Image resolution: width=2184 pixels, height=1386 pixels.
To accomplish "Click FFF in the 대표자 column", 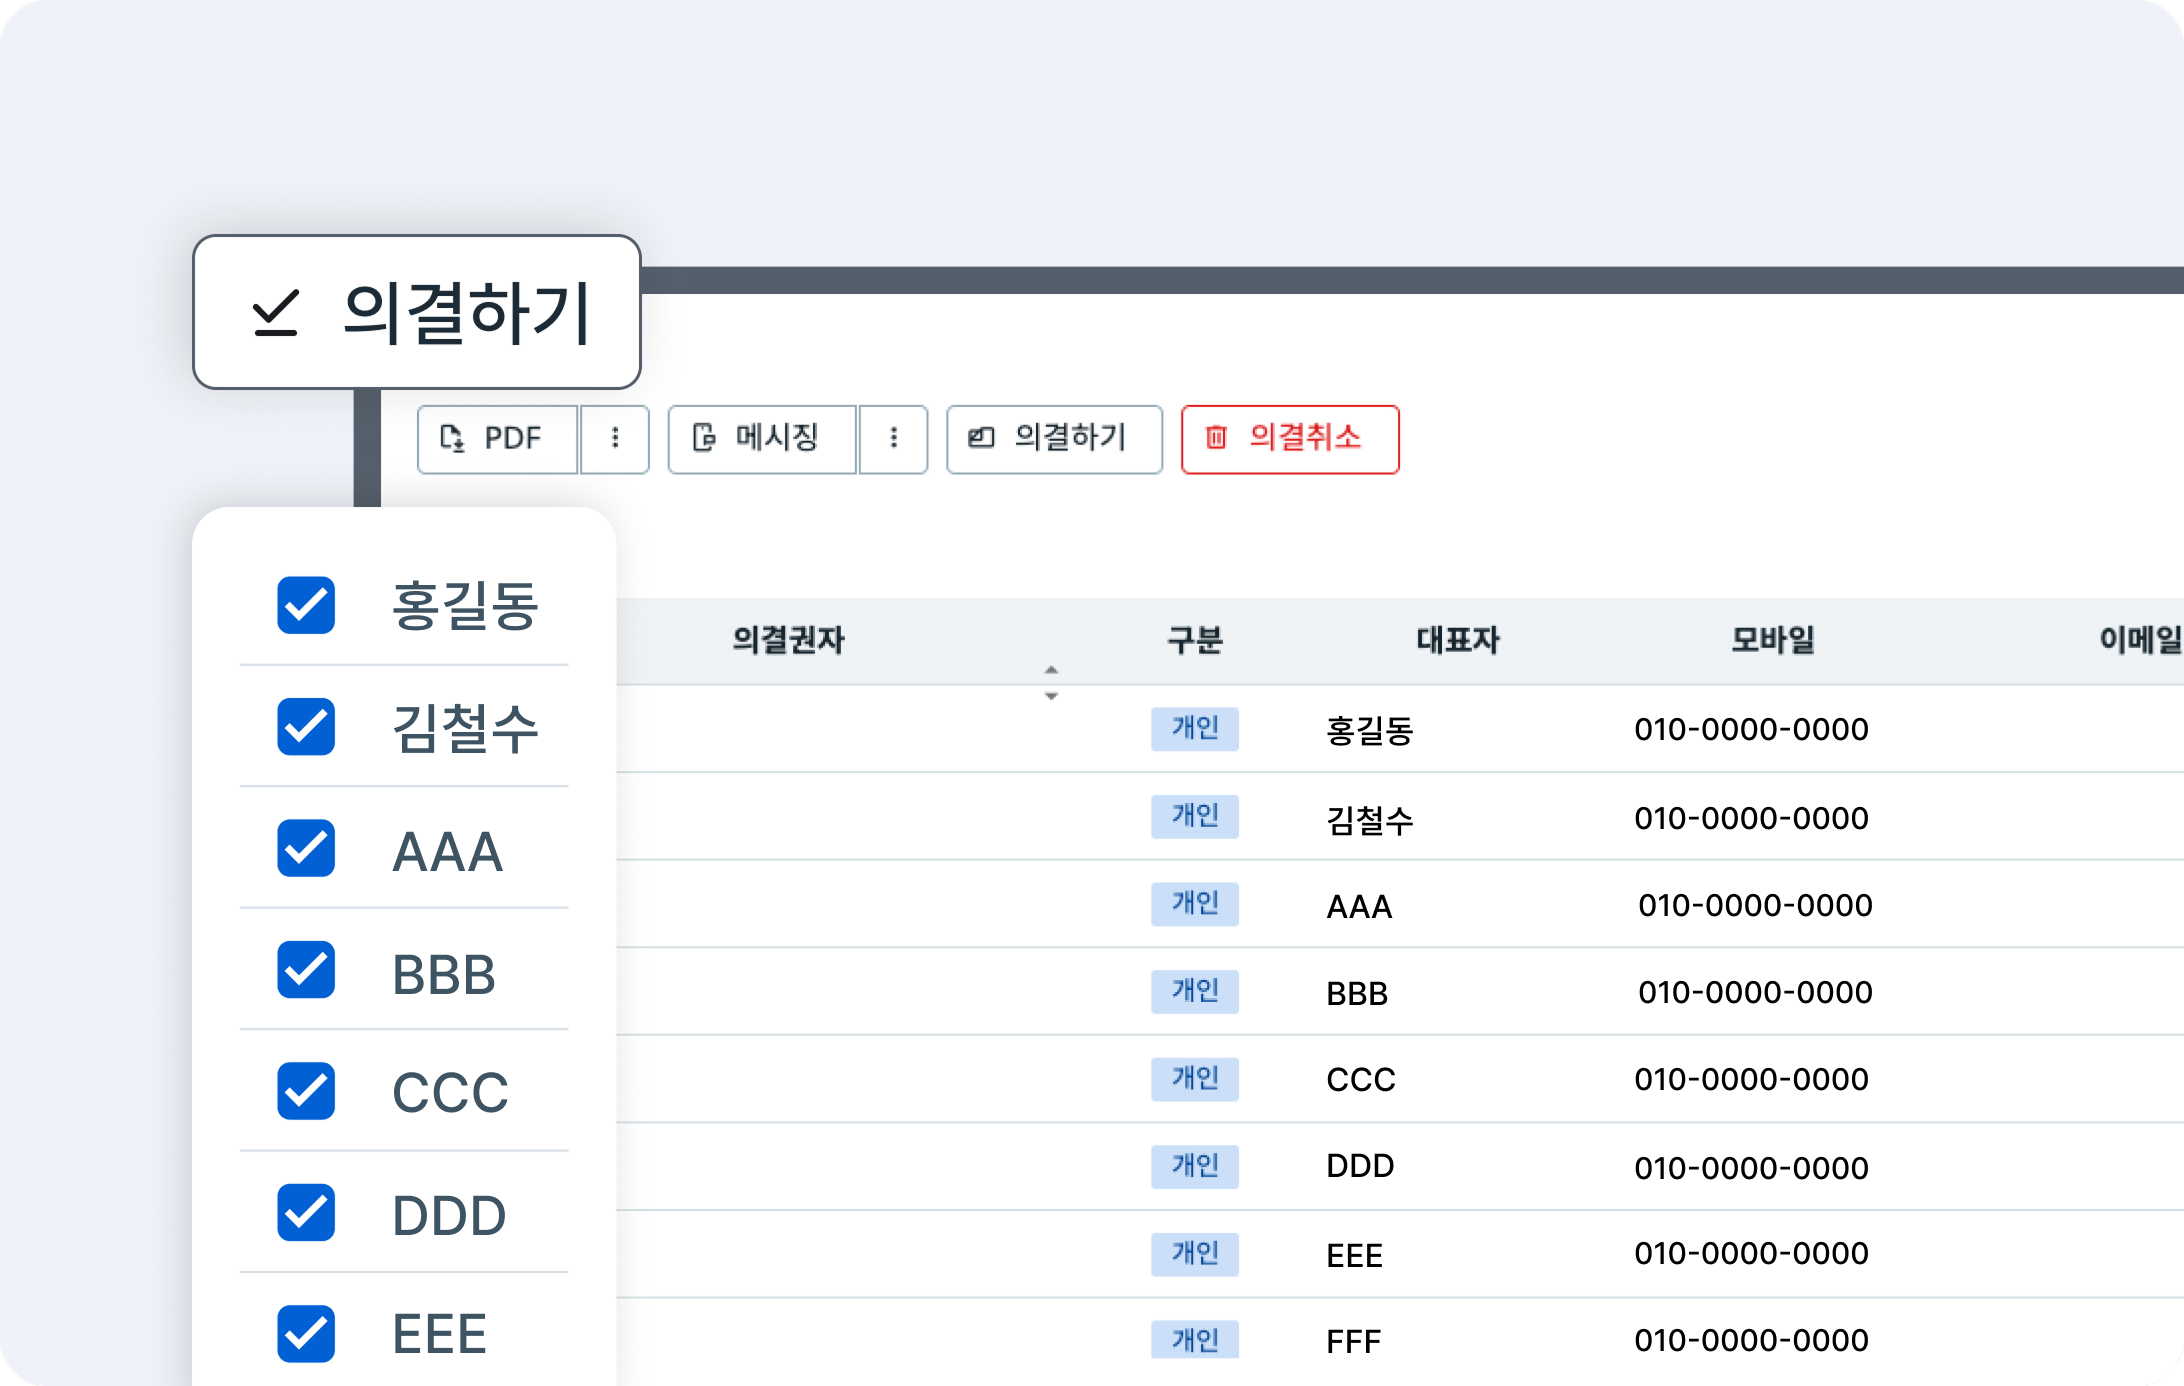I will 1354,1342.
